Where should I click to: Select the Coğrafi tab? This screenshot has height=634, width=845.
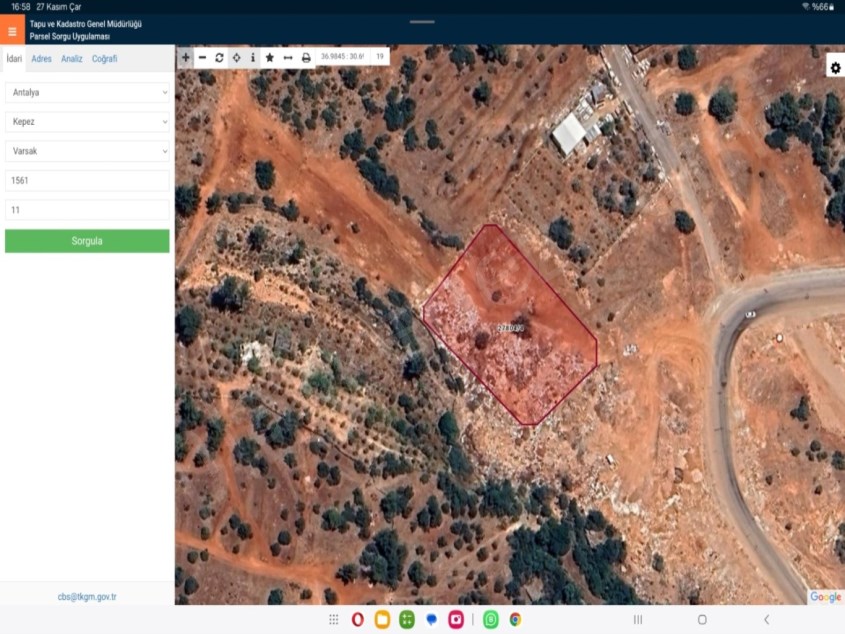click(x=105, y=59)
